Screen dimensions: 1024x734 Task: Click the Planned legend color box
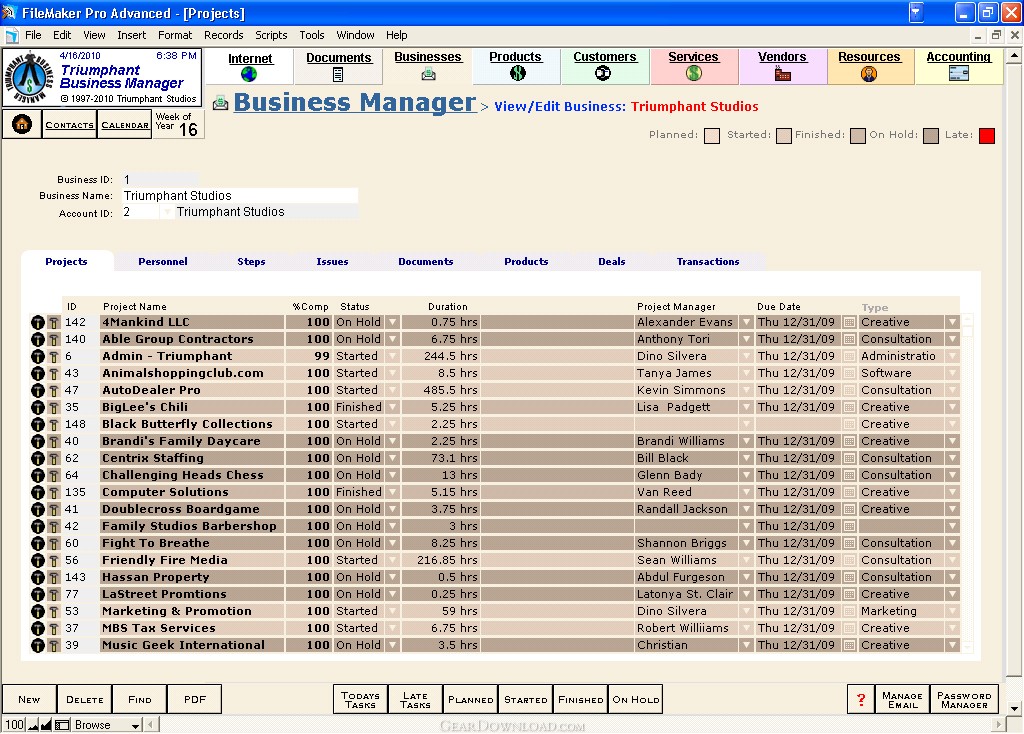click(712, 135)
